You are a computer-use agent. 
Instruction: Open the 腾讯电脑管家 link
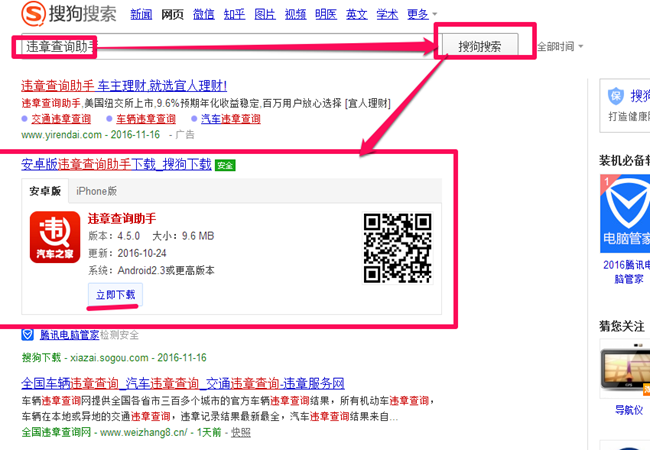[69, 335]
